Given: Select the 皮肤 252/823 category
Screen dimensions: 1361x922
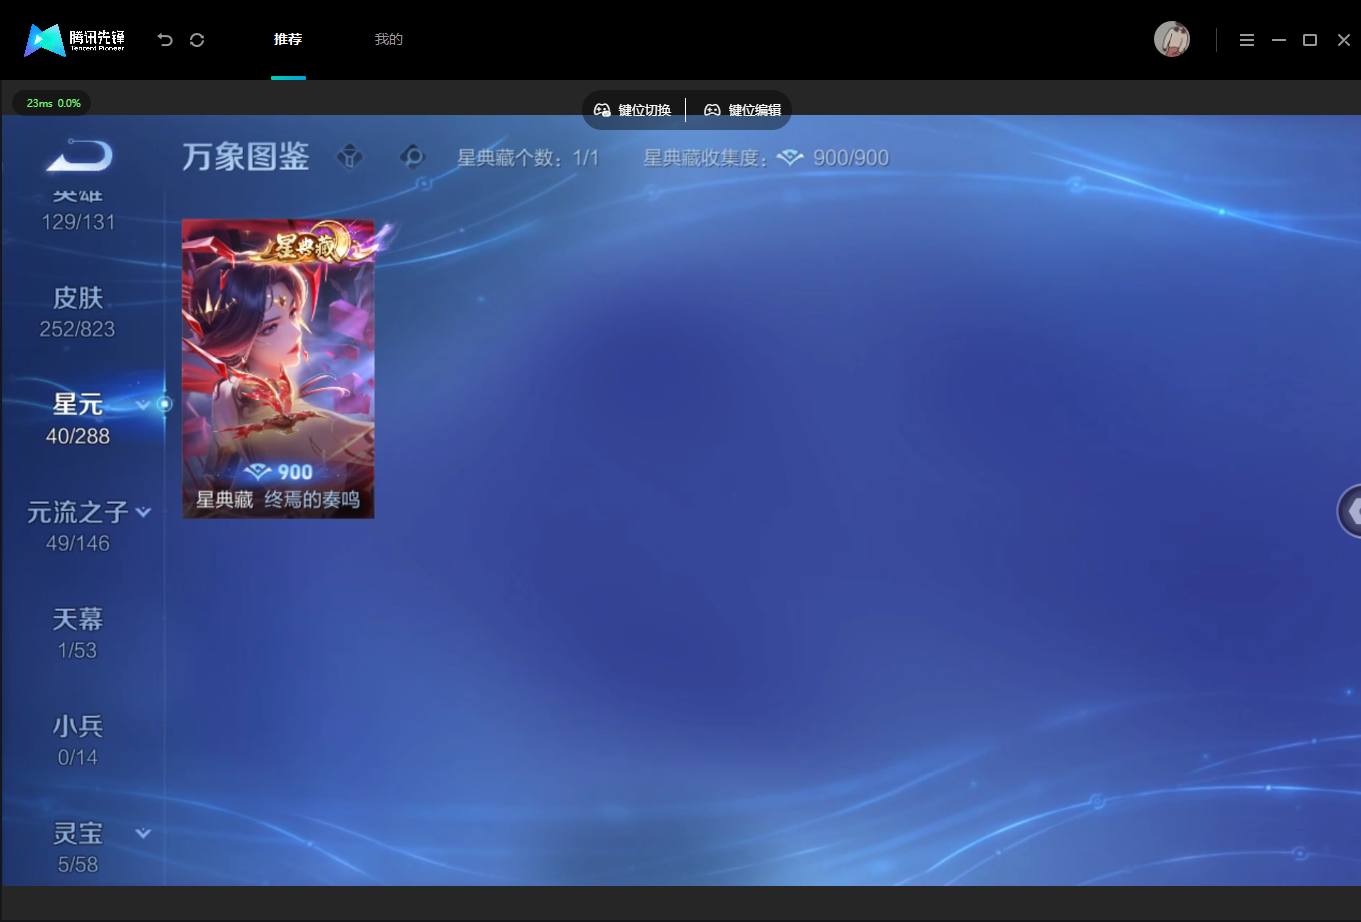Looking at the screenshot, I should 77,312.
